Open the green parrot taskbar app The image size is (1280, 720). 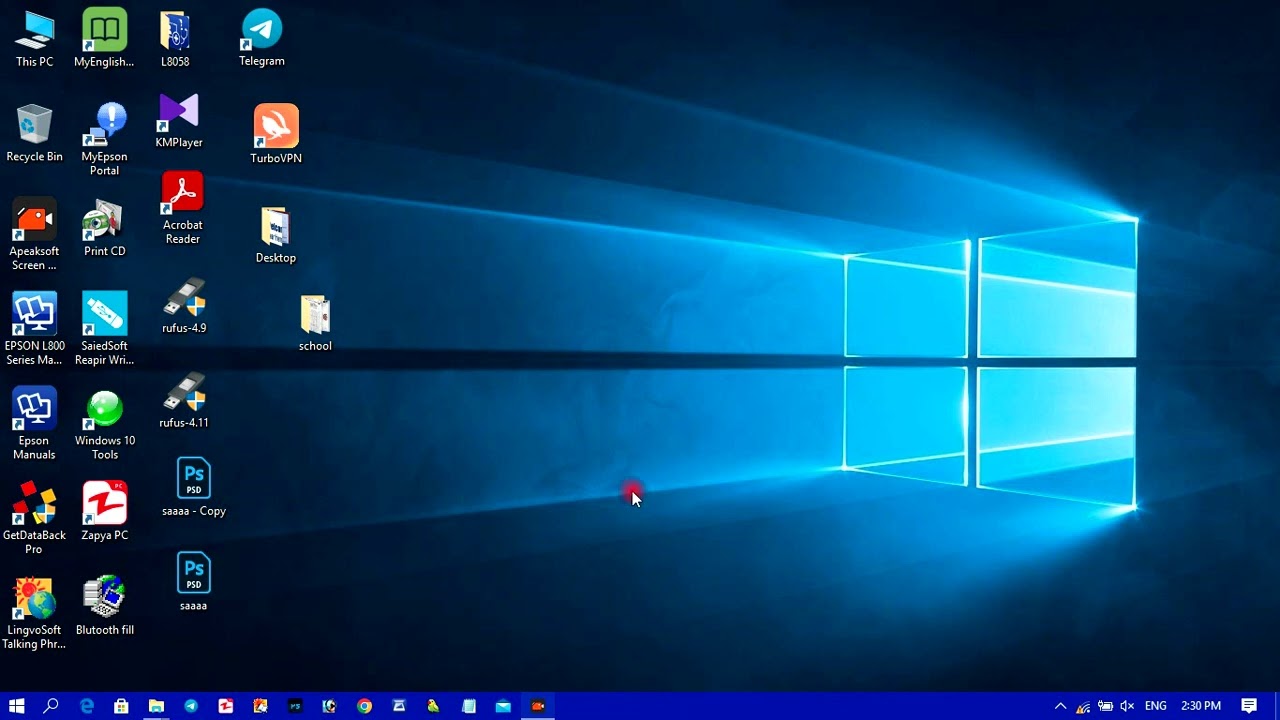(433, 706)
